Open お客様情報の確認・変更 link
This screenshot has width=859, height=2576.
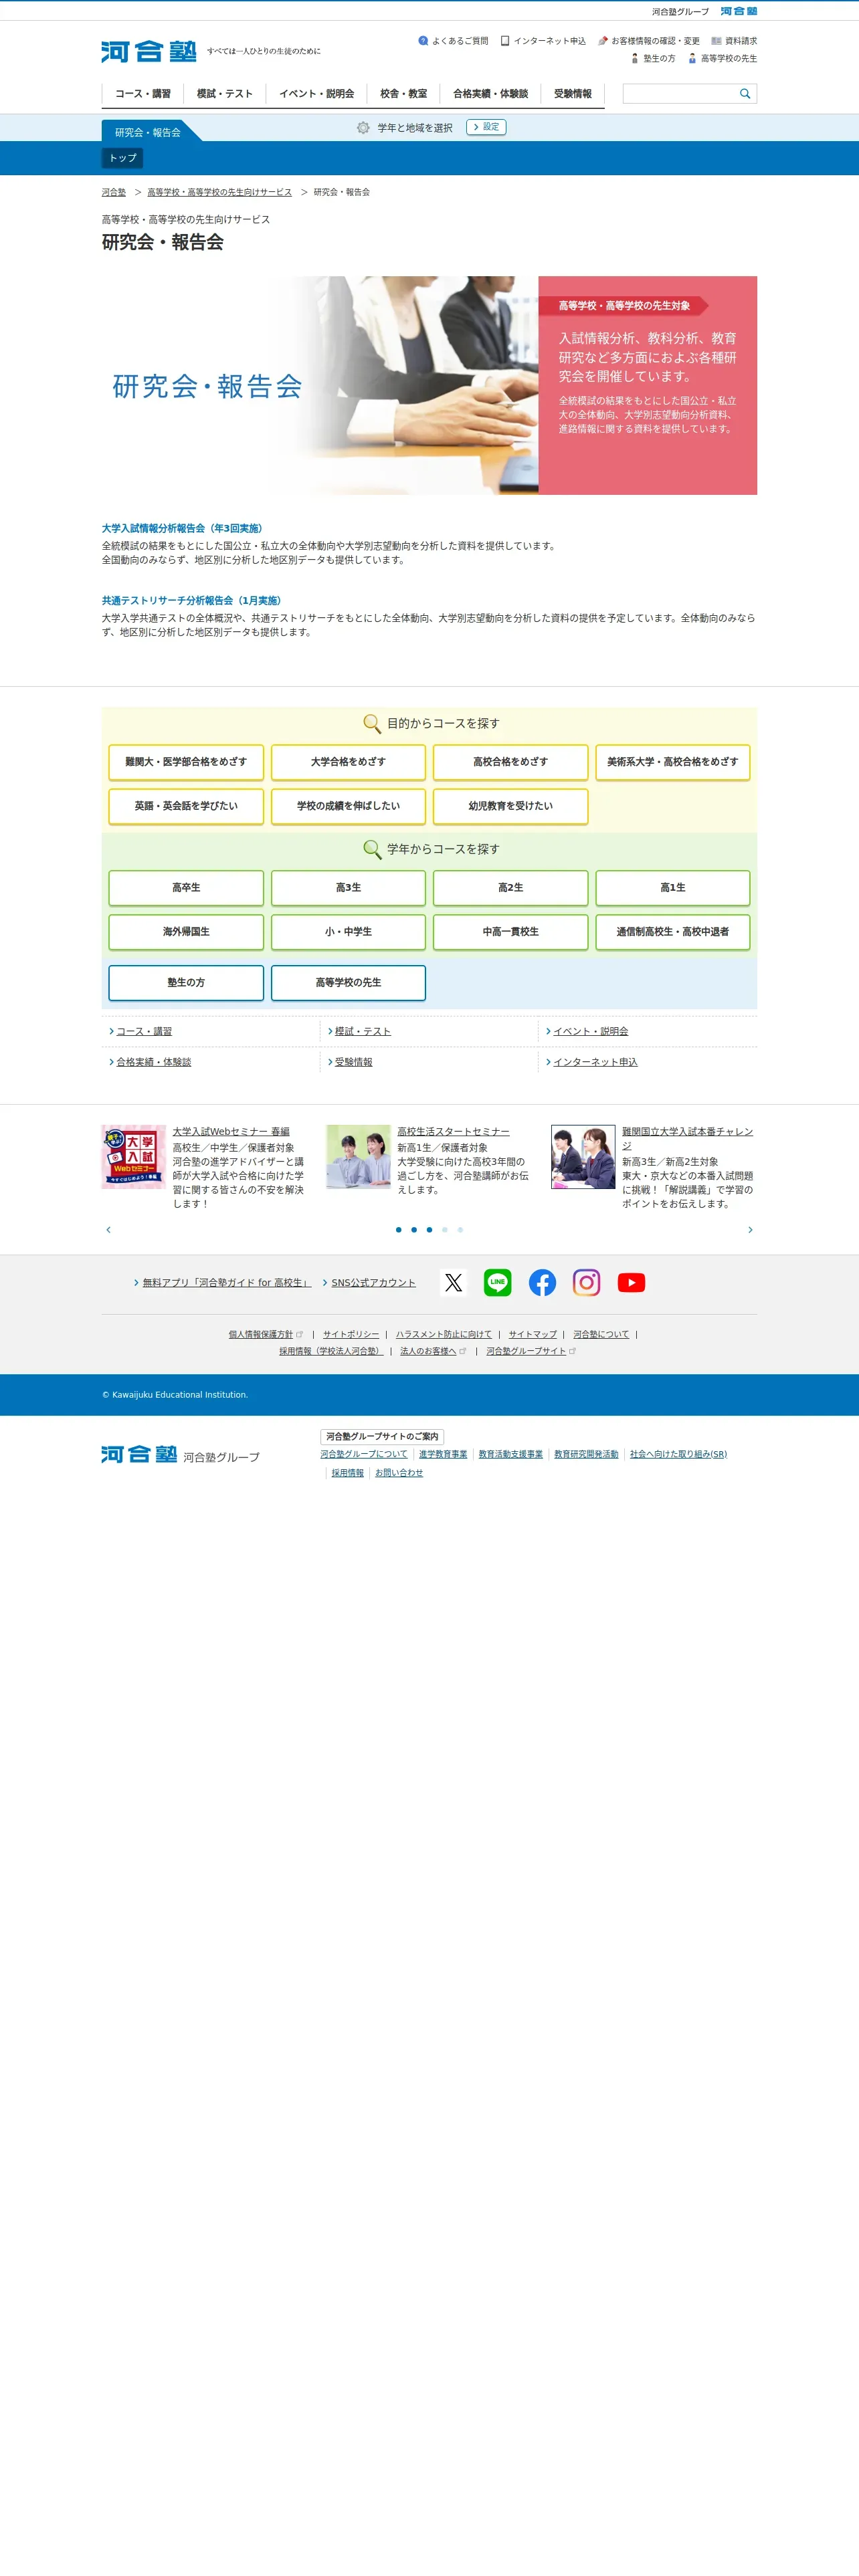[x=649, y=41]
